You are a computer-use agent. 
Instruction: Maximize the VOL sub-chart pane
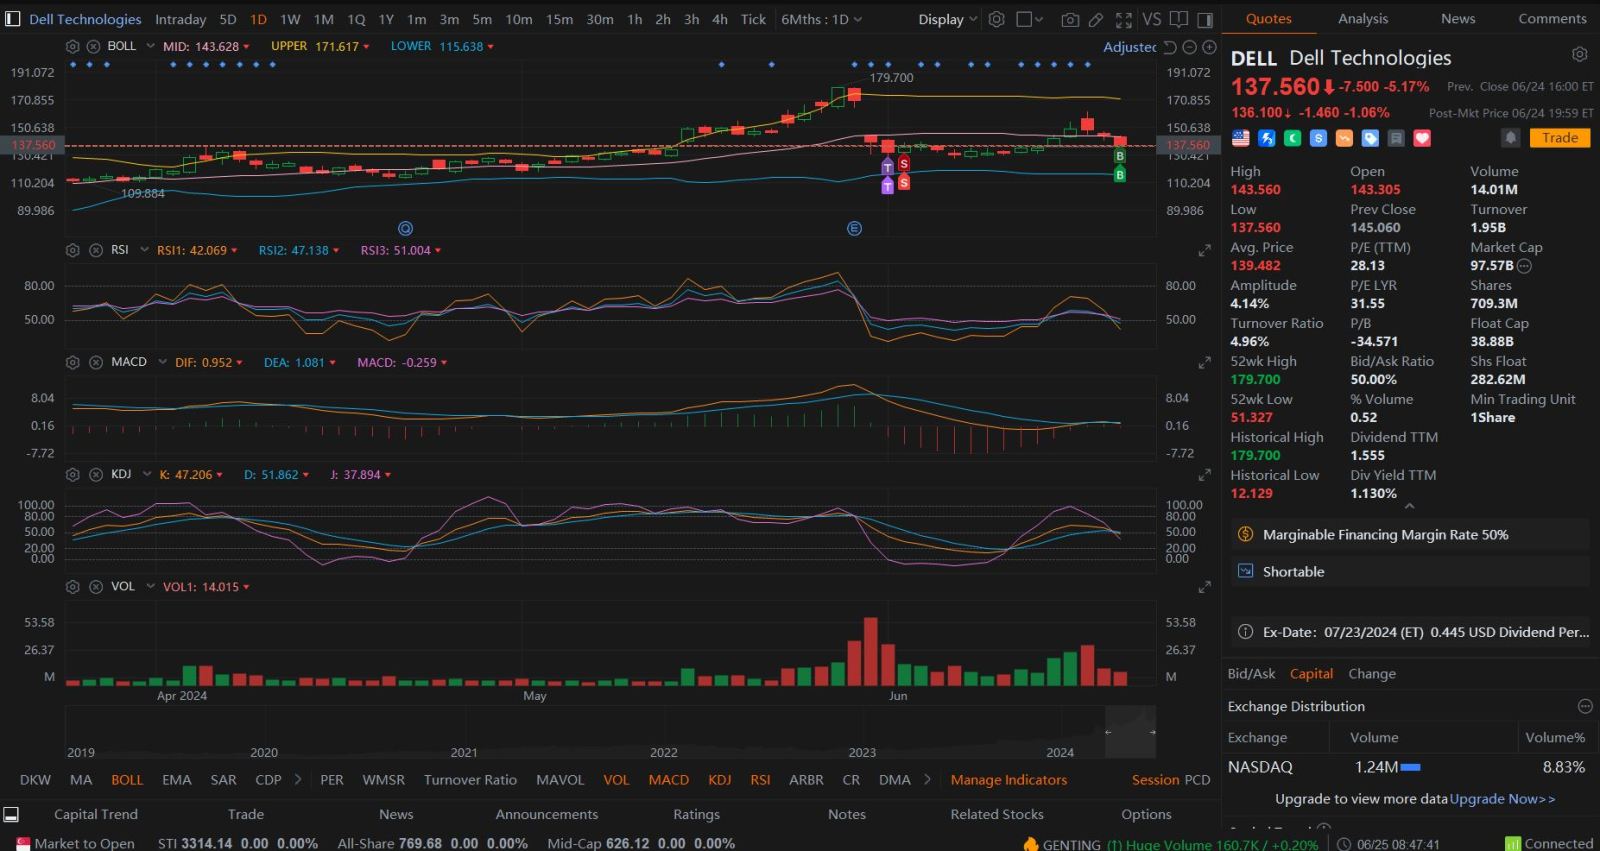coord(1204,588)
